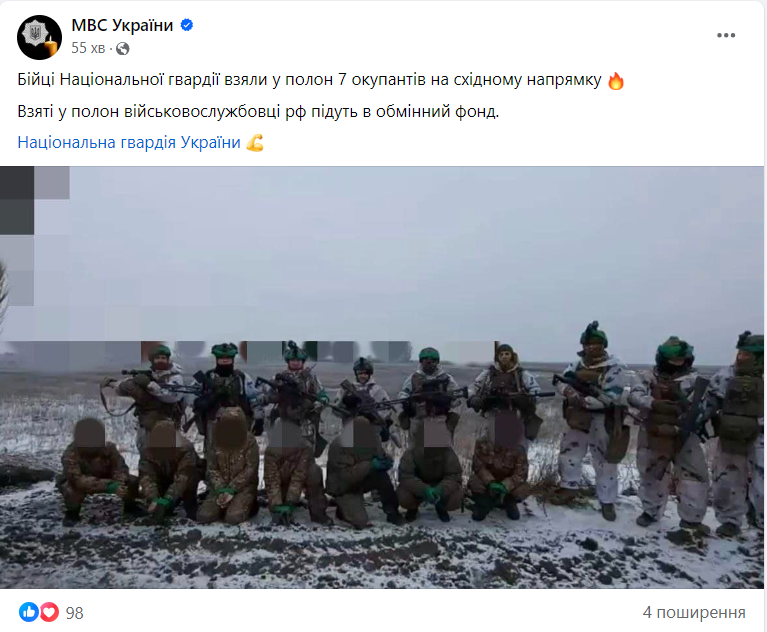
Task: Click the red heart reaction icon
Action: [49, 612]
